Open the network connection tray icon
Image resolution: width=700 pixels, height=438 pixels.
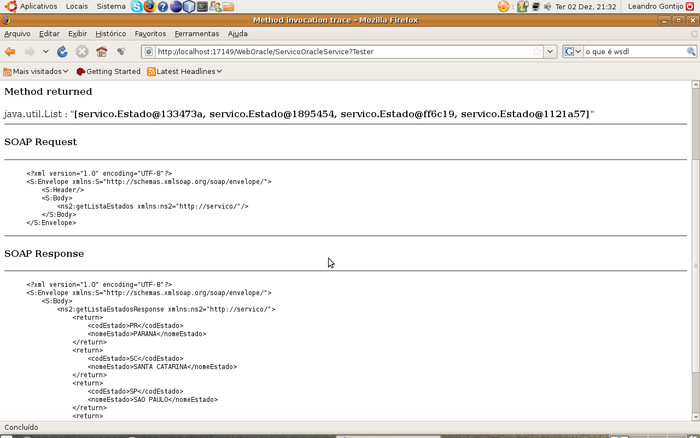tap(536, 7)
